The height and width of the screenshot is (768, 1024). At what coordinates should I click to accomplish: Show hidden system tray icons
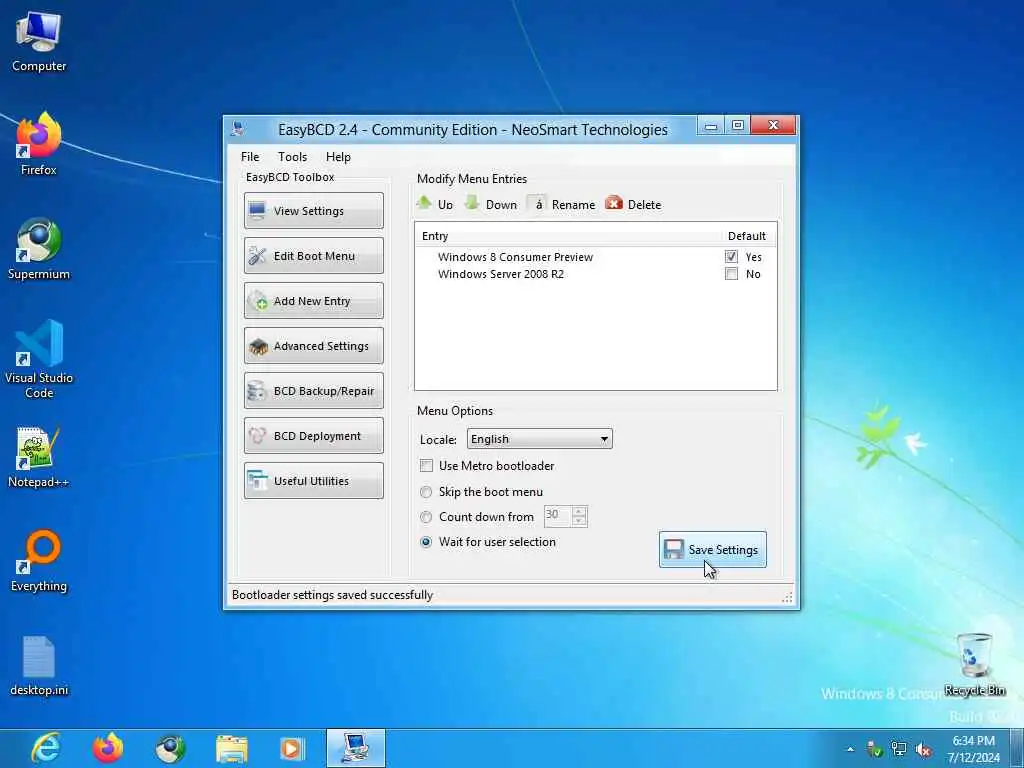click(x=850, y=750)
